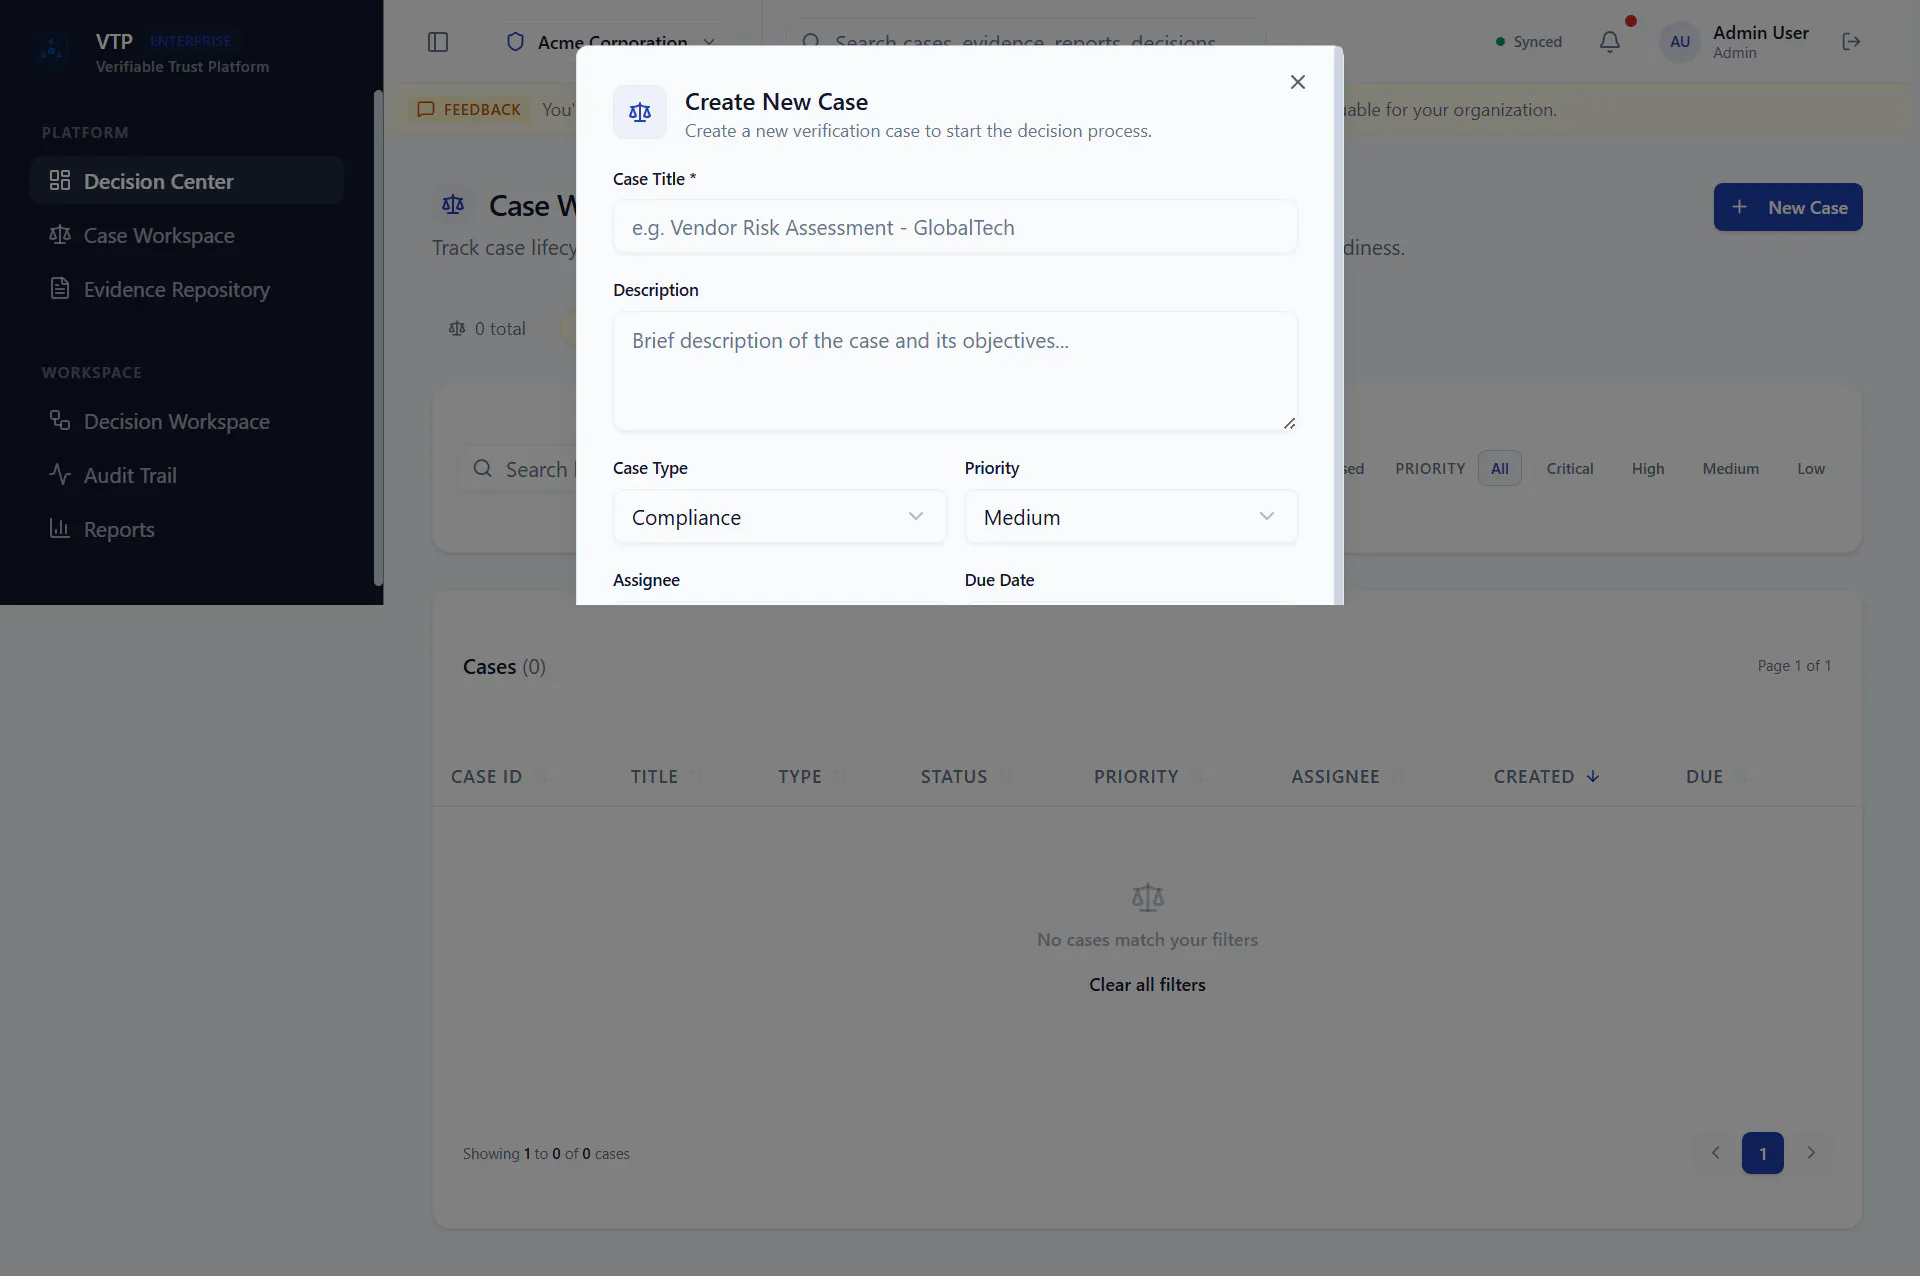Select the All priority filter
This screenshot has height=1276, width=1920.
tap(1500, 468)
